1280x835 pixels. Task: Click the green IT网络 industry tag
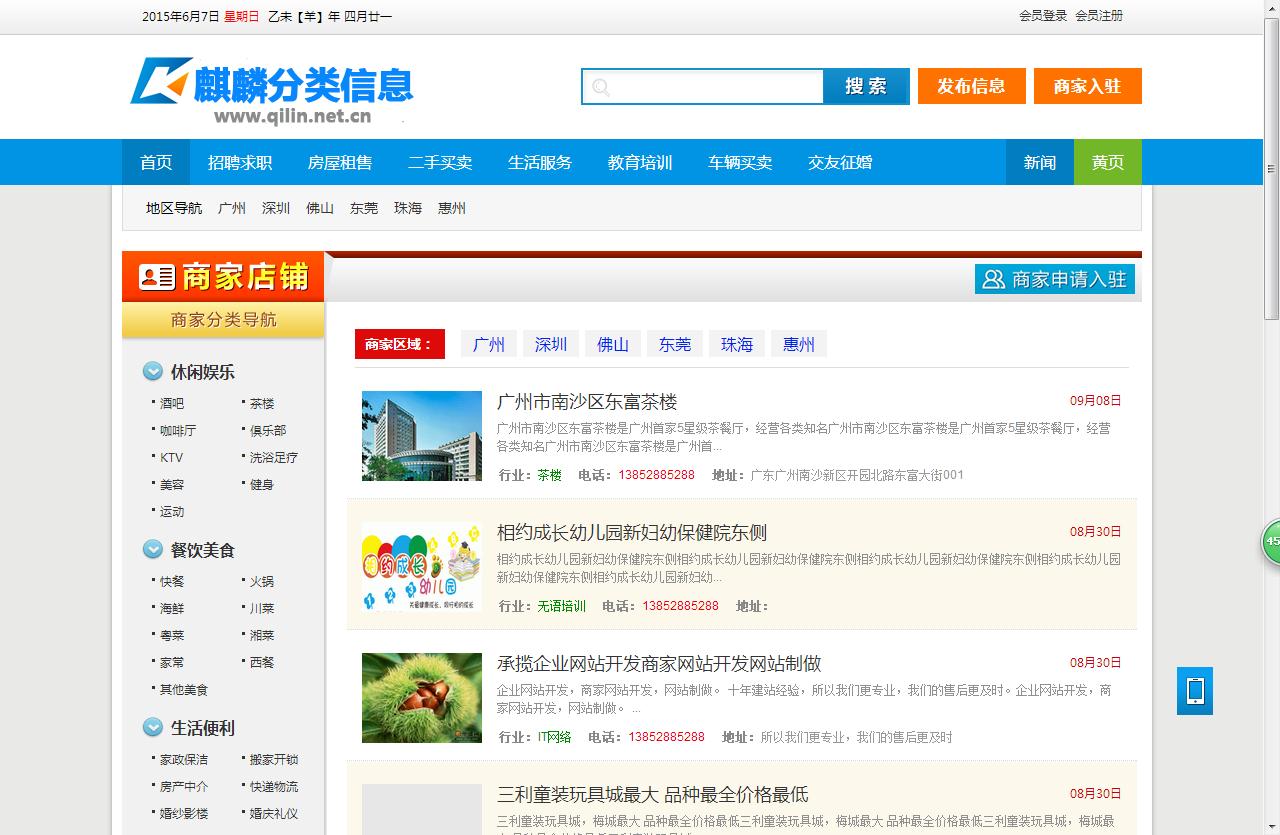tap(554, 737)
